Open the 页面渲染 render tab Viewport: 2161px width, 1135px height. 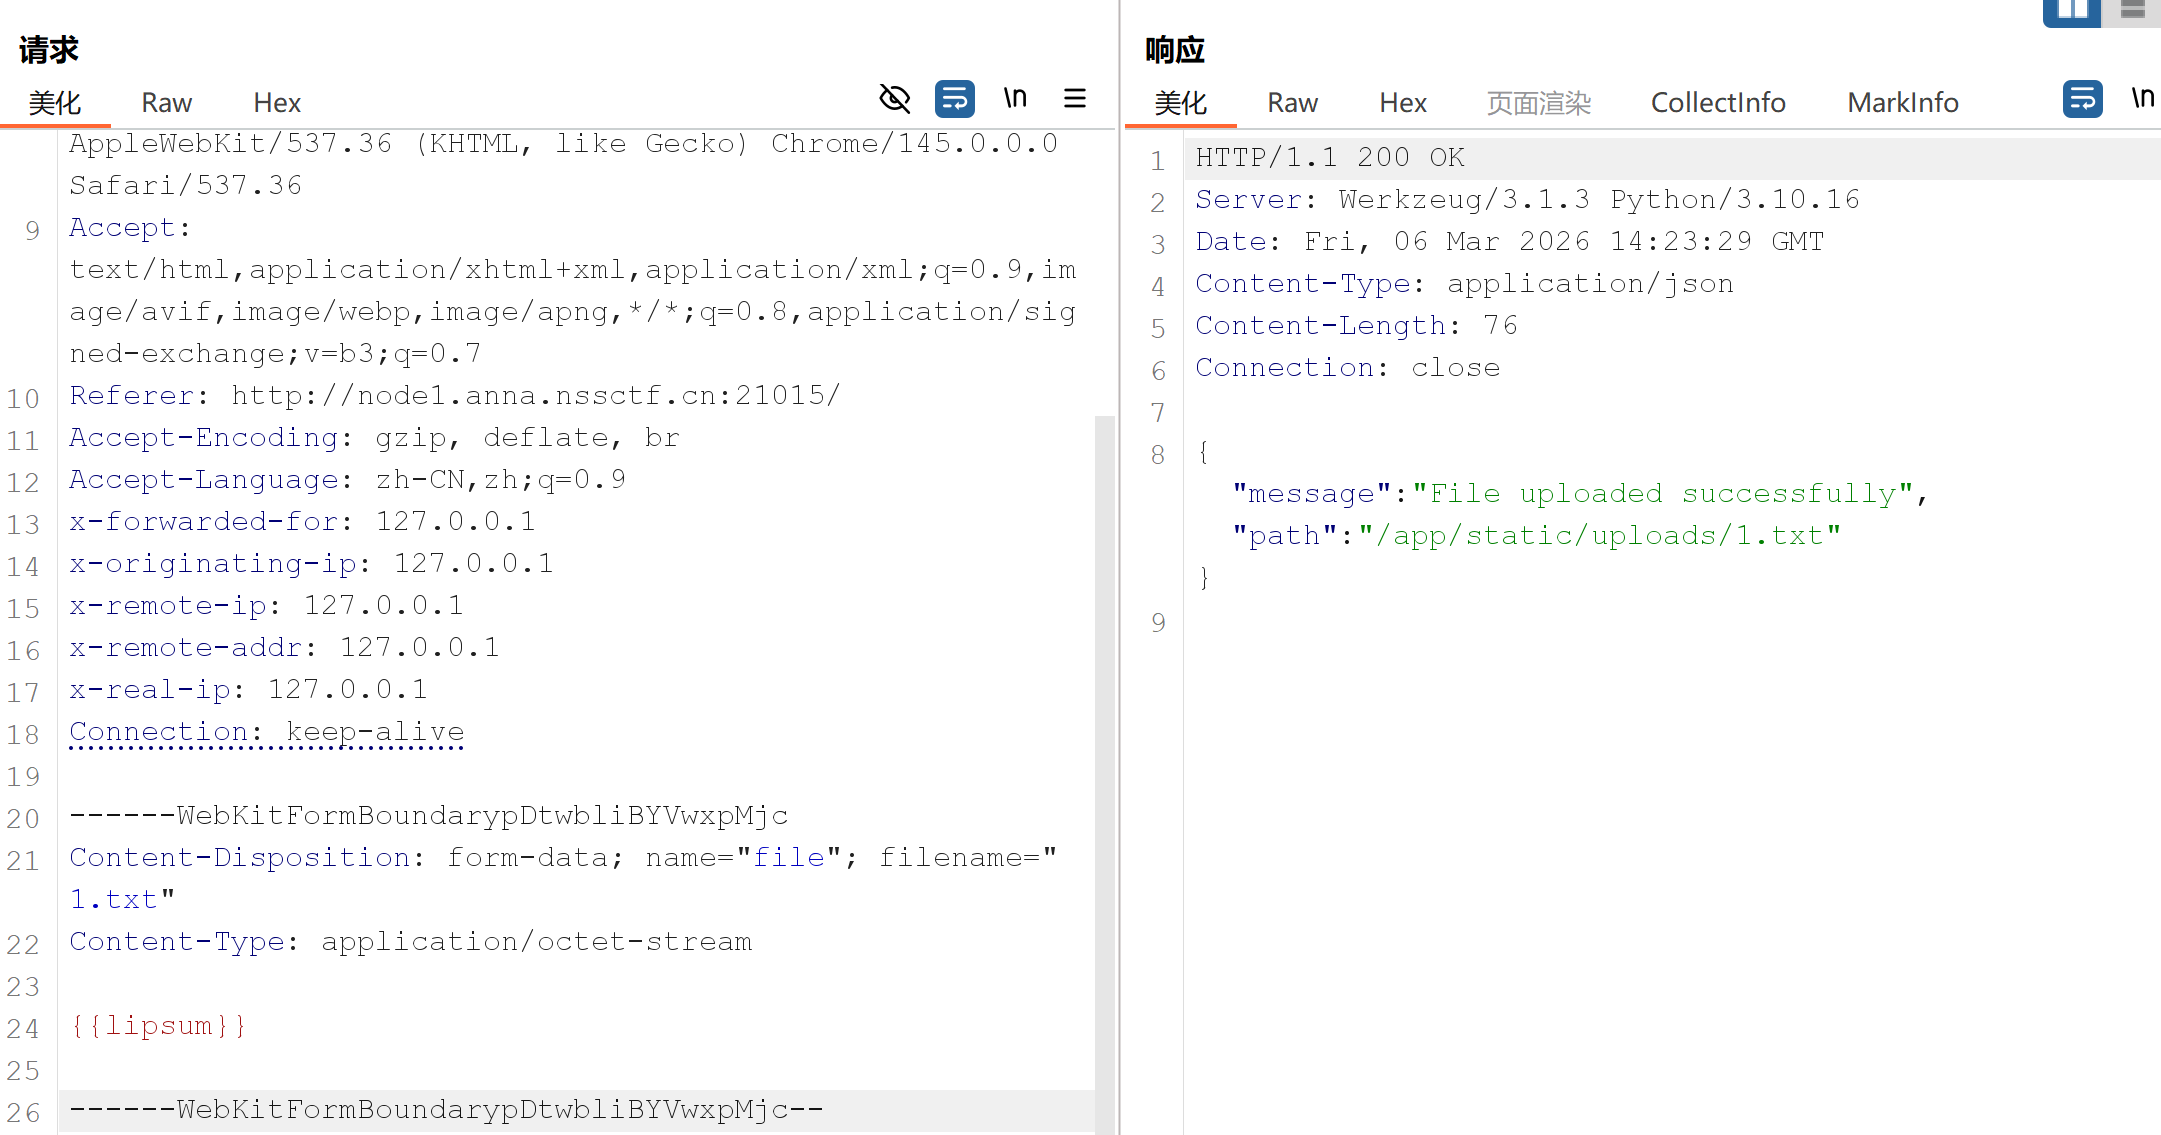tap(1538, 103)
